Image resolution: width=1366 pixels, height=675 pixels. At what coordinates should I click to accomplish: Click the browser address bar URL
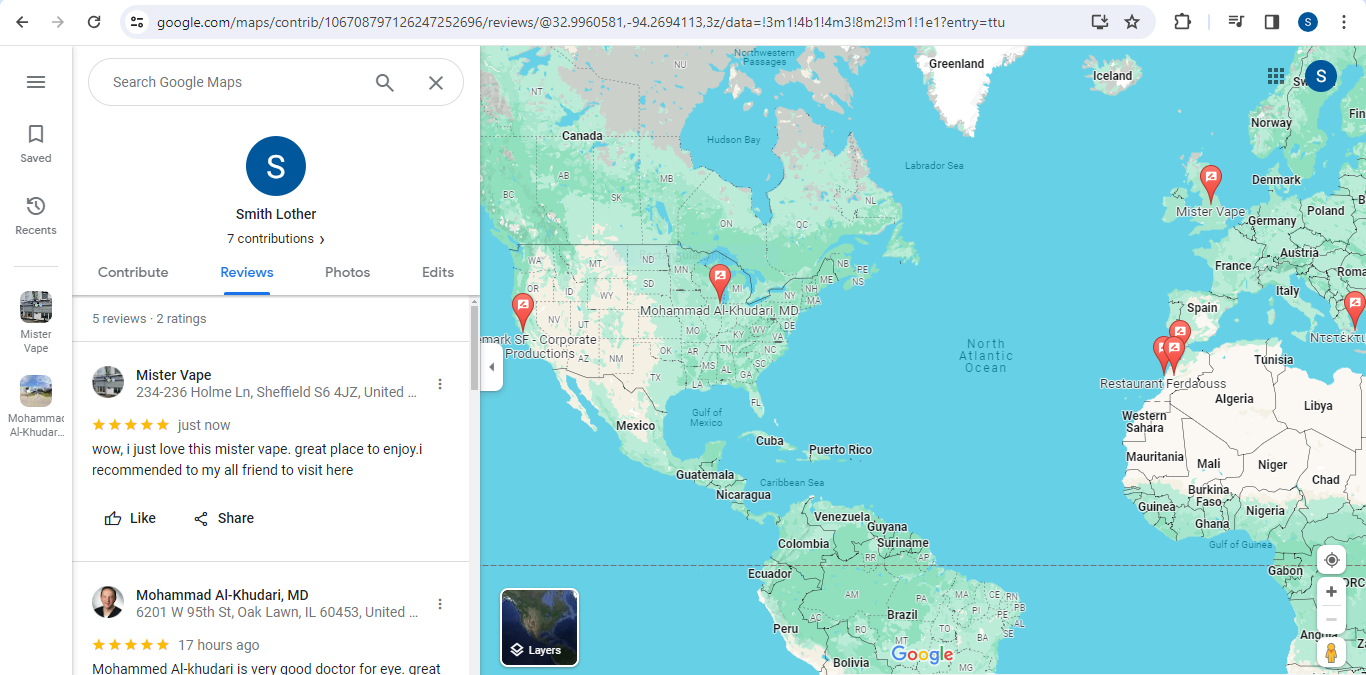pos(581,22)
